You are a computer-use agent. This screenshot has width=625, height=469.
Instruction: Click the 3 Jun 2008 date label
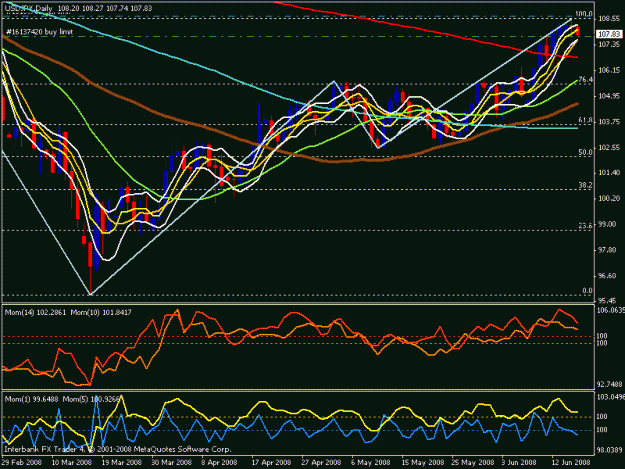[x=519, y=462]
